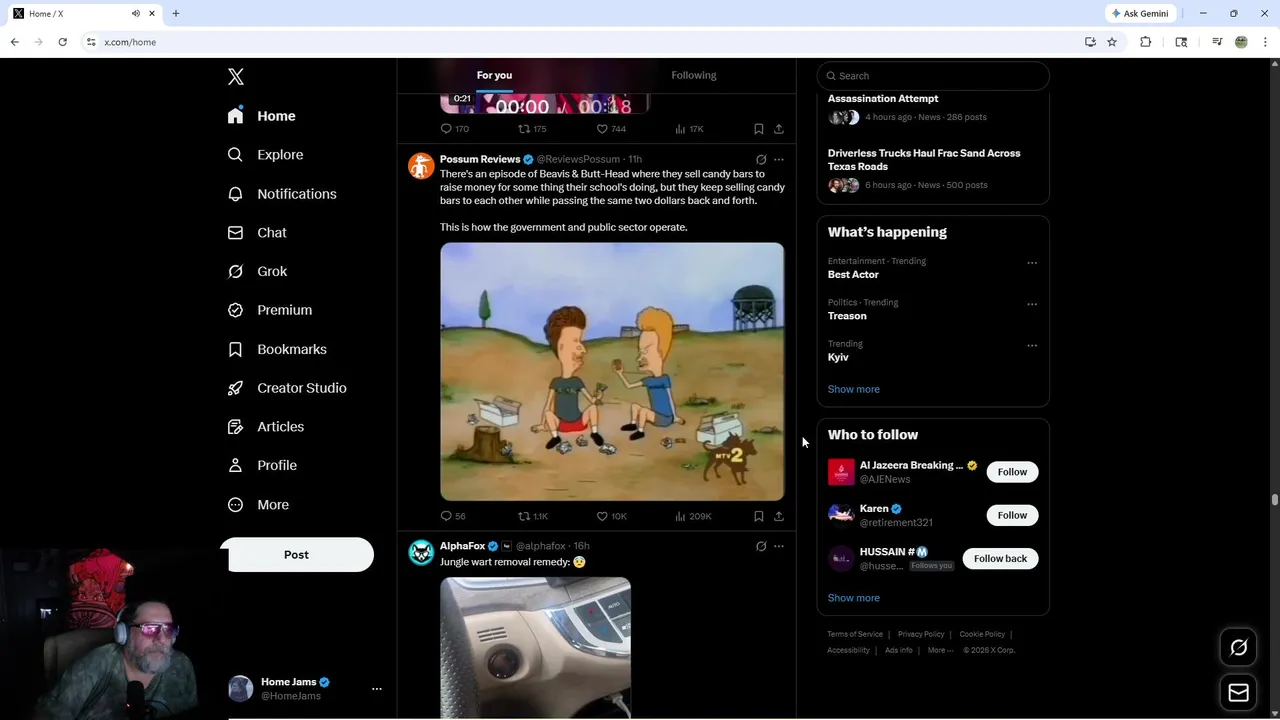Open Grok in the sidebar

click(x=257, y=271)
